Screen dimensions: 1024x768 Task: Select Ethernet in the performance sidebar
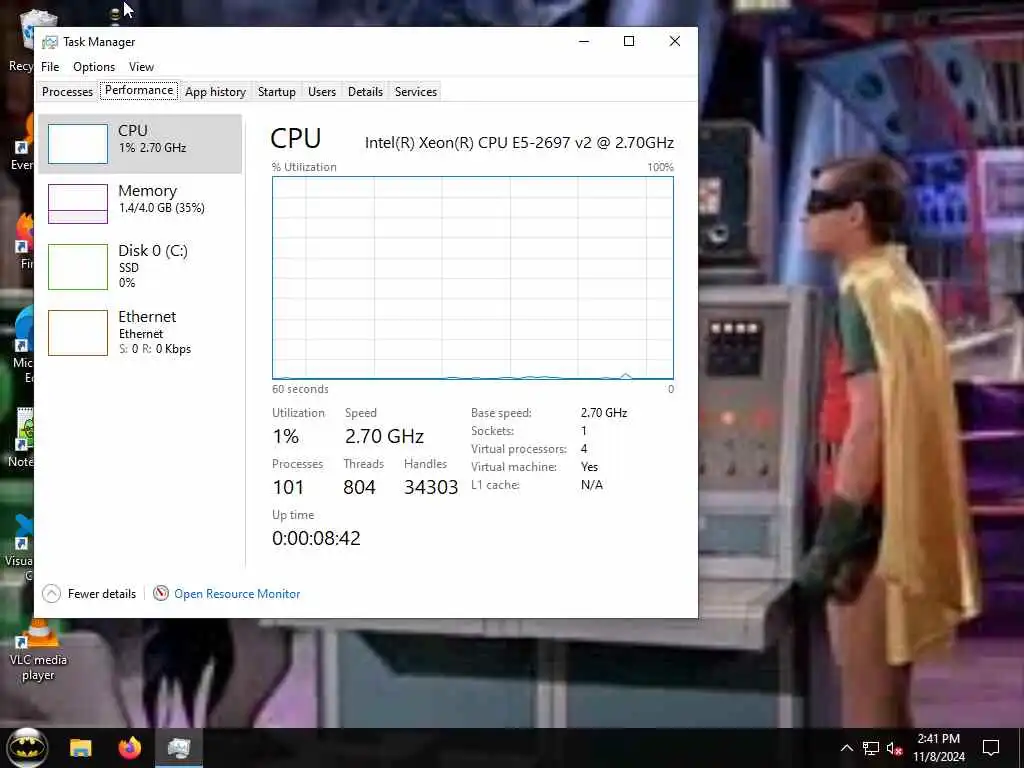(x=140, y=332)
